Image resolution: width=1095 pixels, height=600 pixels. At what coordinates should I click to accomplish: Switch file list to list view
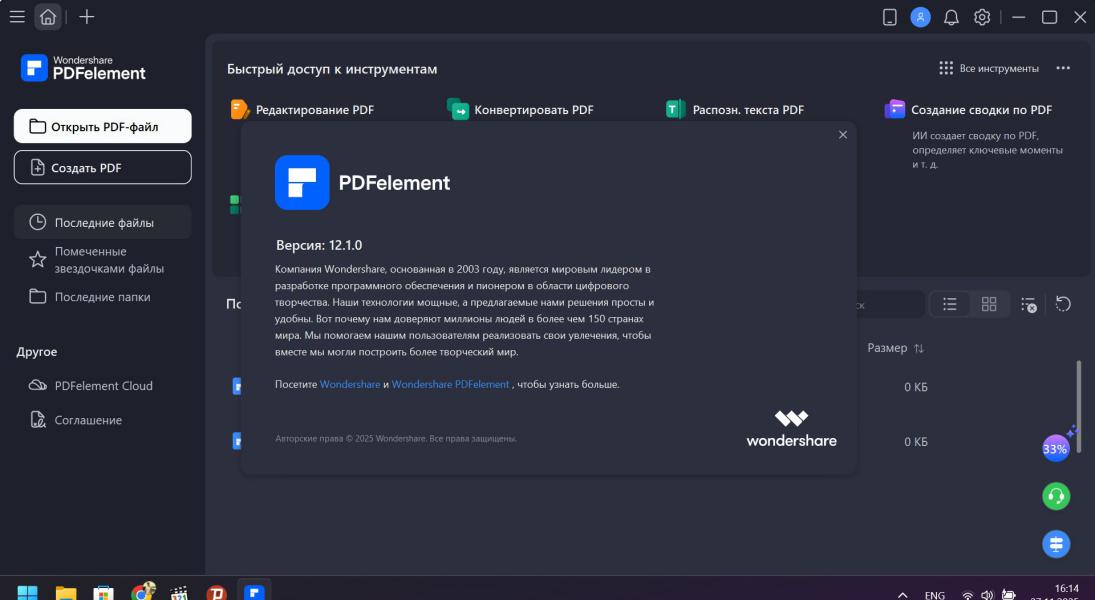point(950,304)
